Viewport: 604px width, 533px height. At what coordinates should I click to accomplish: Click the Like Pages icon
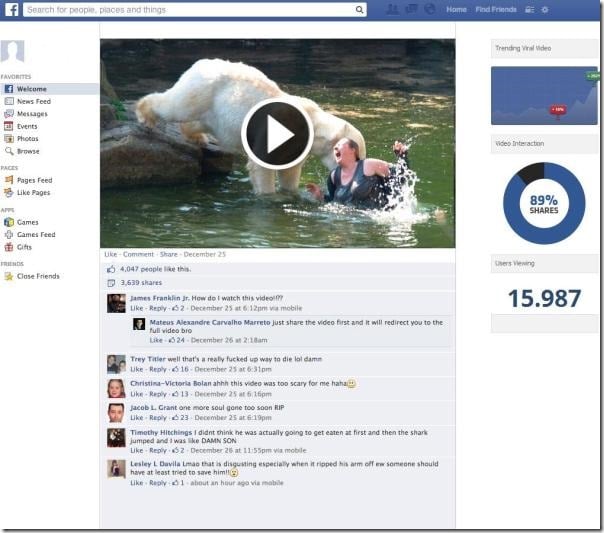tap(8, 192)
